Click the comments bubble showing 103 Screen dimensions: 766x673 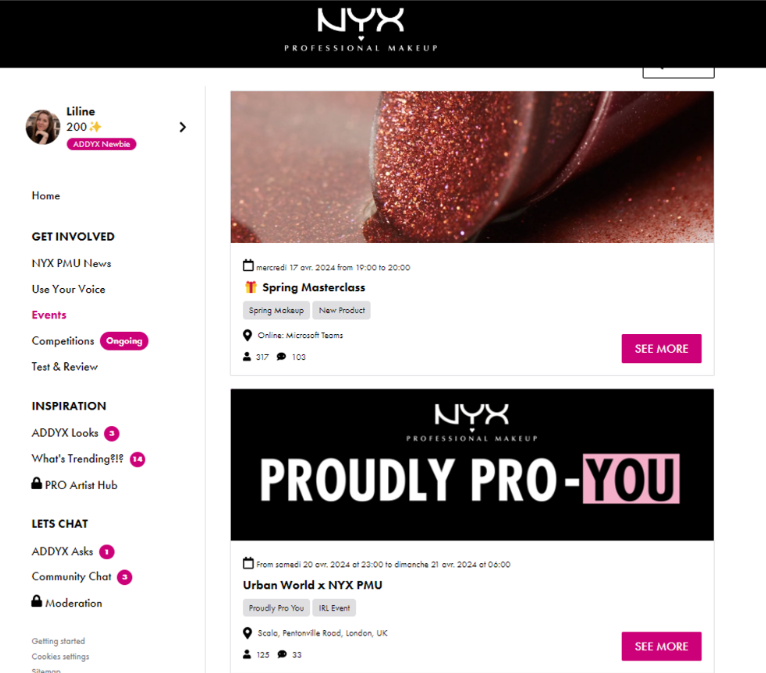pyautogui.click(x=281, y=357)
